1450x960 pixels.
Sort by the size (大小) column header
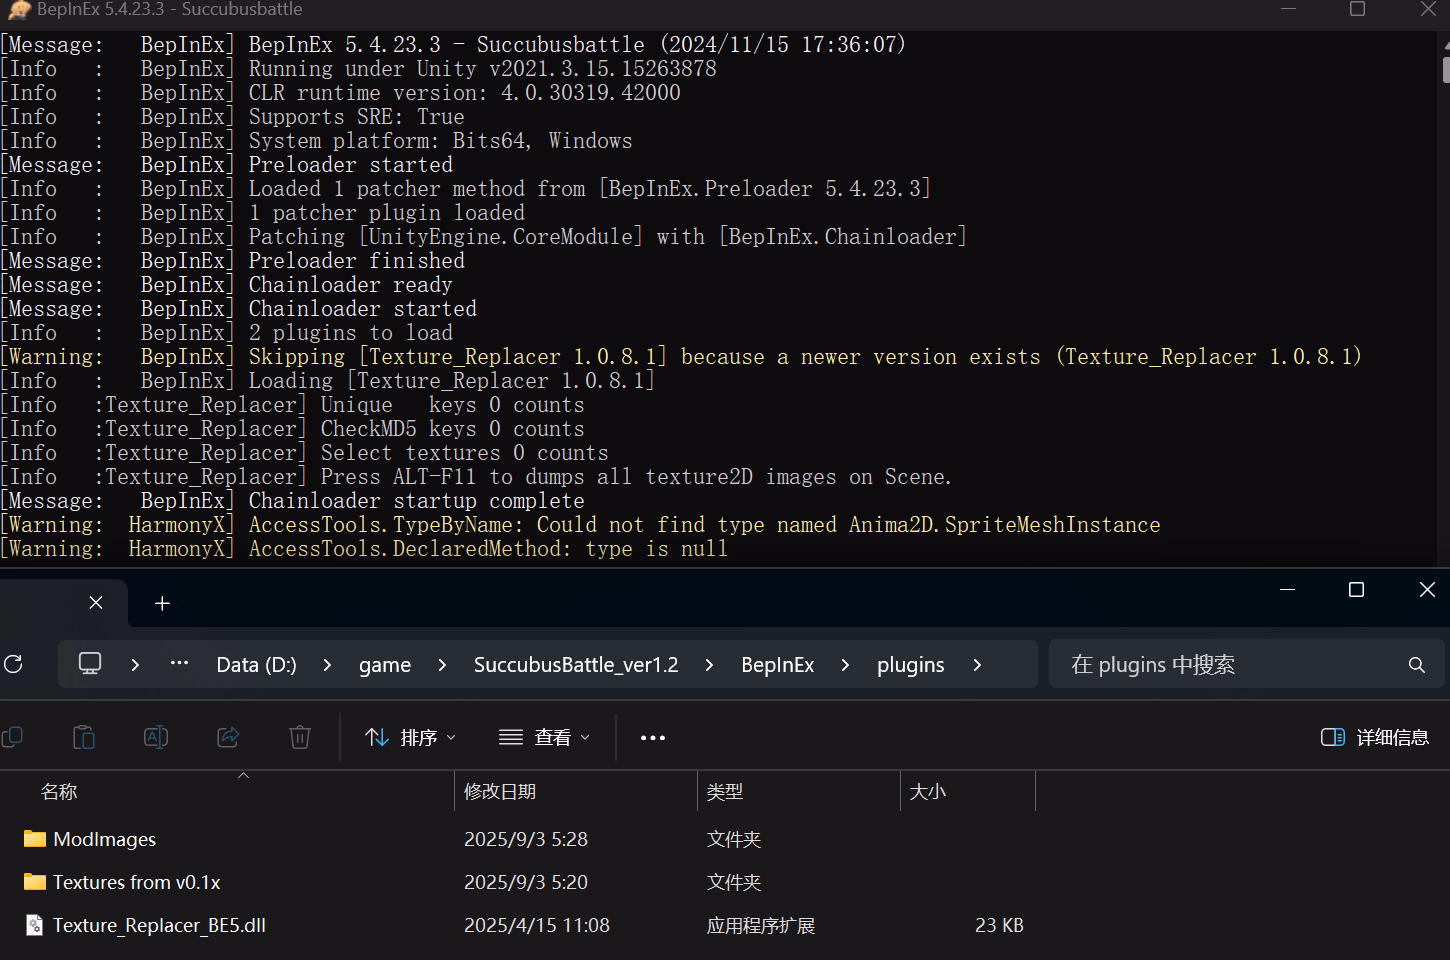point(968,792)
